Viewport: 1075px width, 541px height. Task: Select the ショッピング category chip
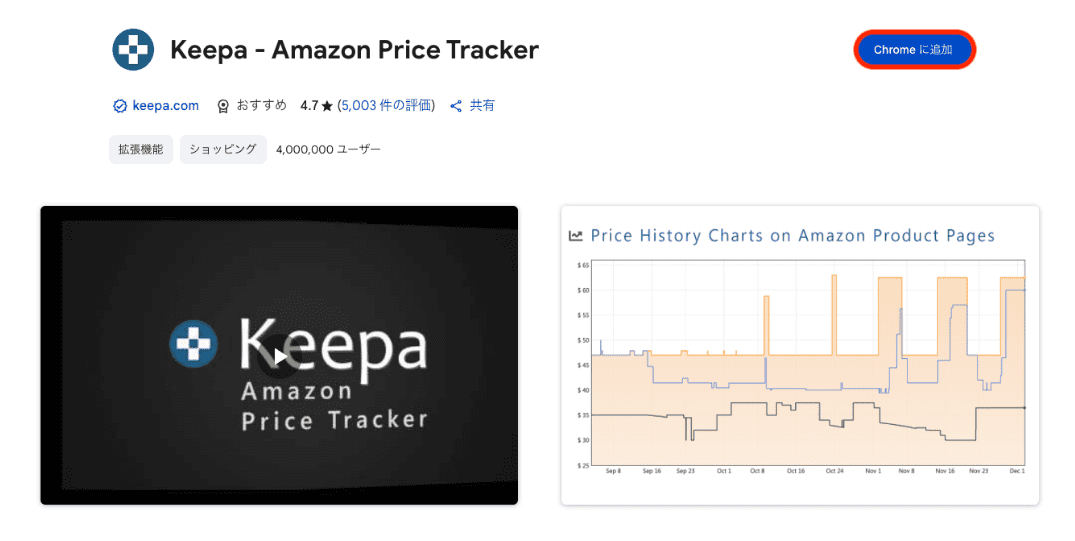click(x=223, y=150)
